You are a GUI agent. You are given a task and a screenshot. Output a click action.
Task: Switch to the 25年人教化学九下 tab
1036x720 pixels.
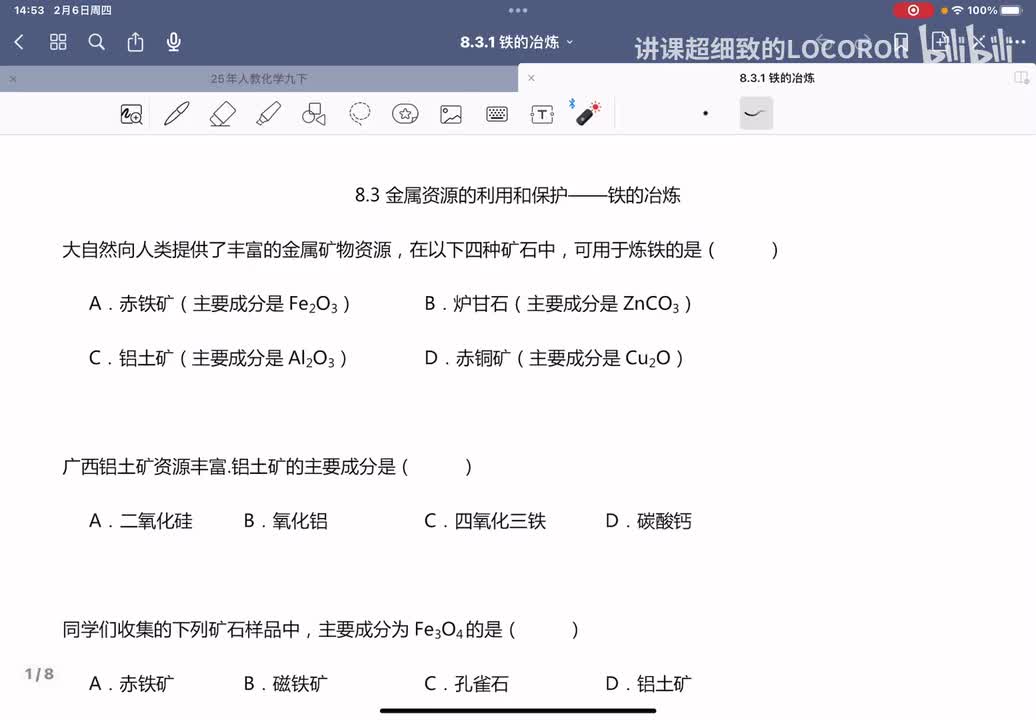259,79
